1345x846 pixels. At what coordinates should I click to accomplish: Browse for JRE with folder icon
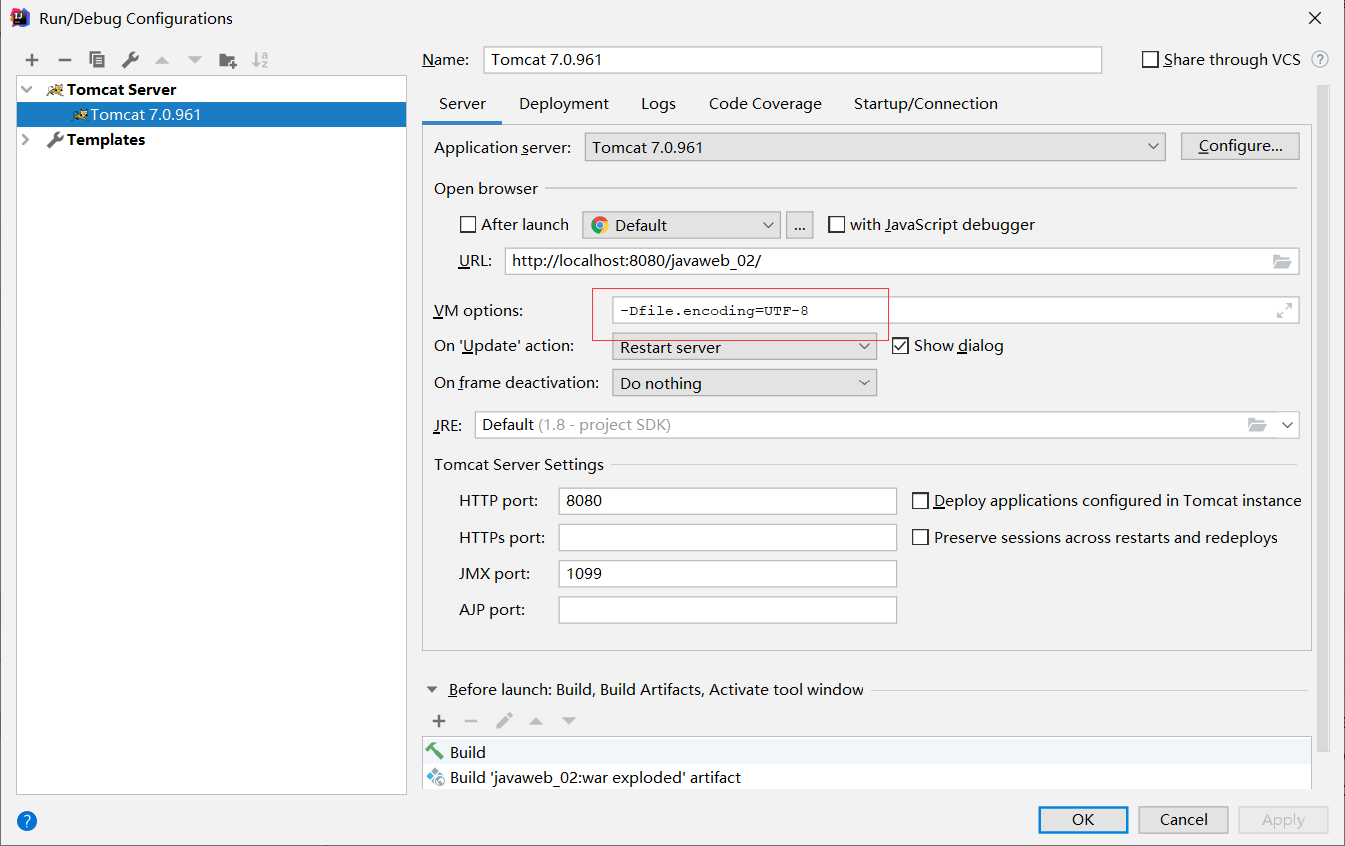point(1257,425)
